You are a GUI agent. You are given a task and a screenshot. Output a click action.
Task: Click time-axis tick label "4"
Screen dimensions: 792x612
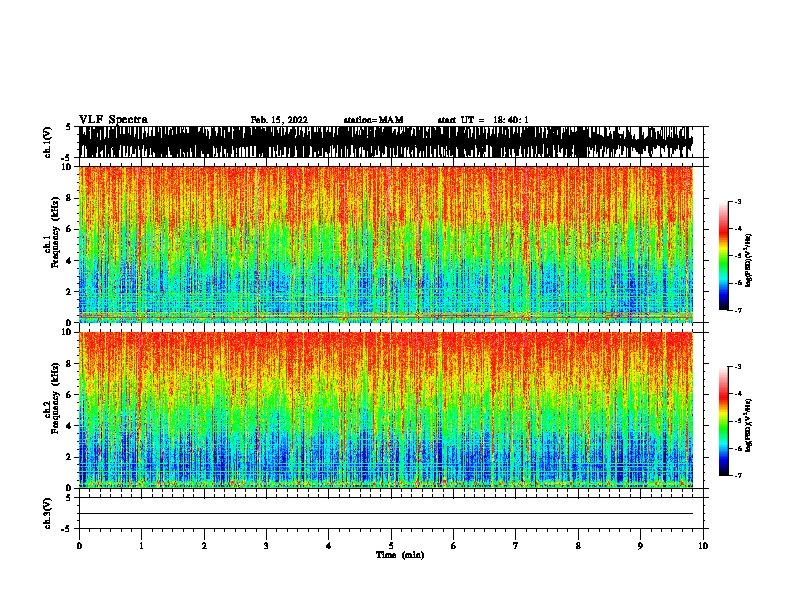(329, 546)
